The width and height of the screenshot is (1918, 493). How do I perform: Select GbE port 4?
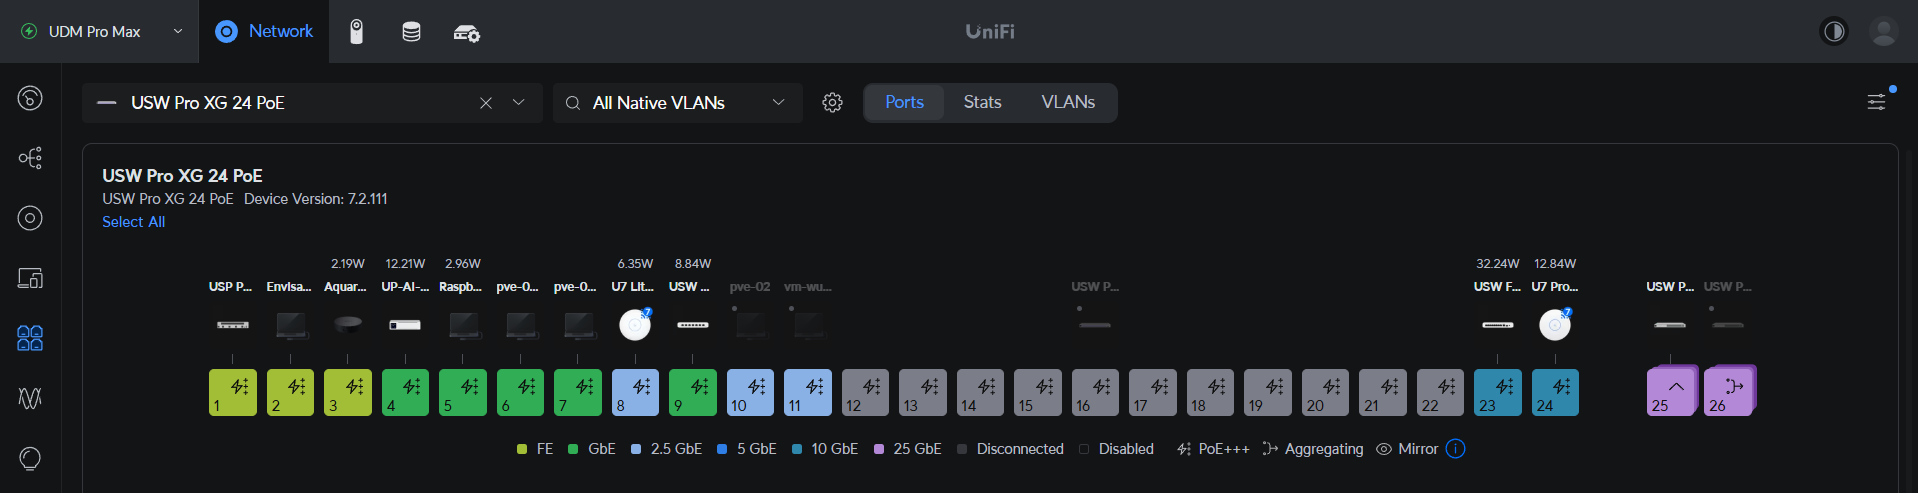(405, 392)
